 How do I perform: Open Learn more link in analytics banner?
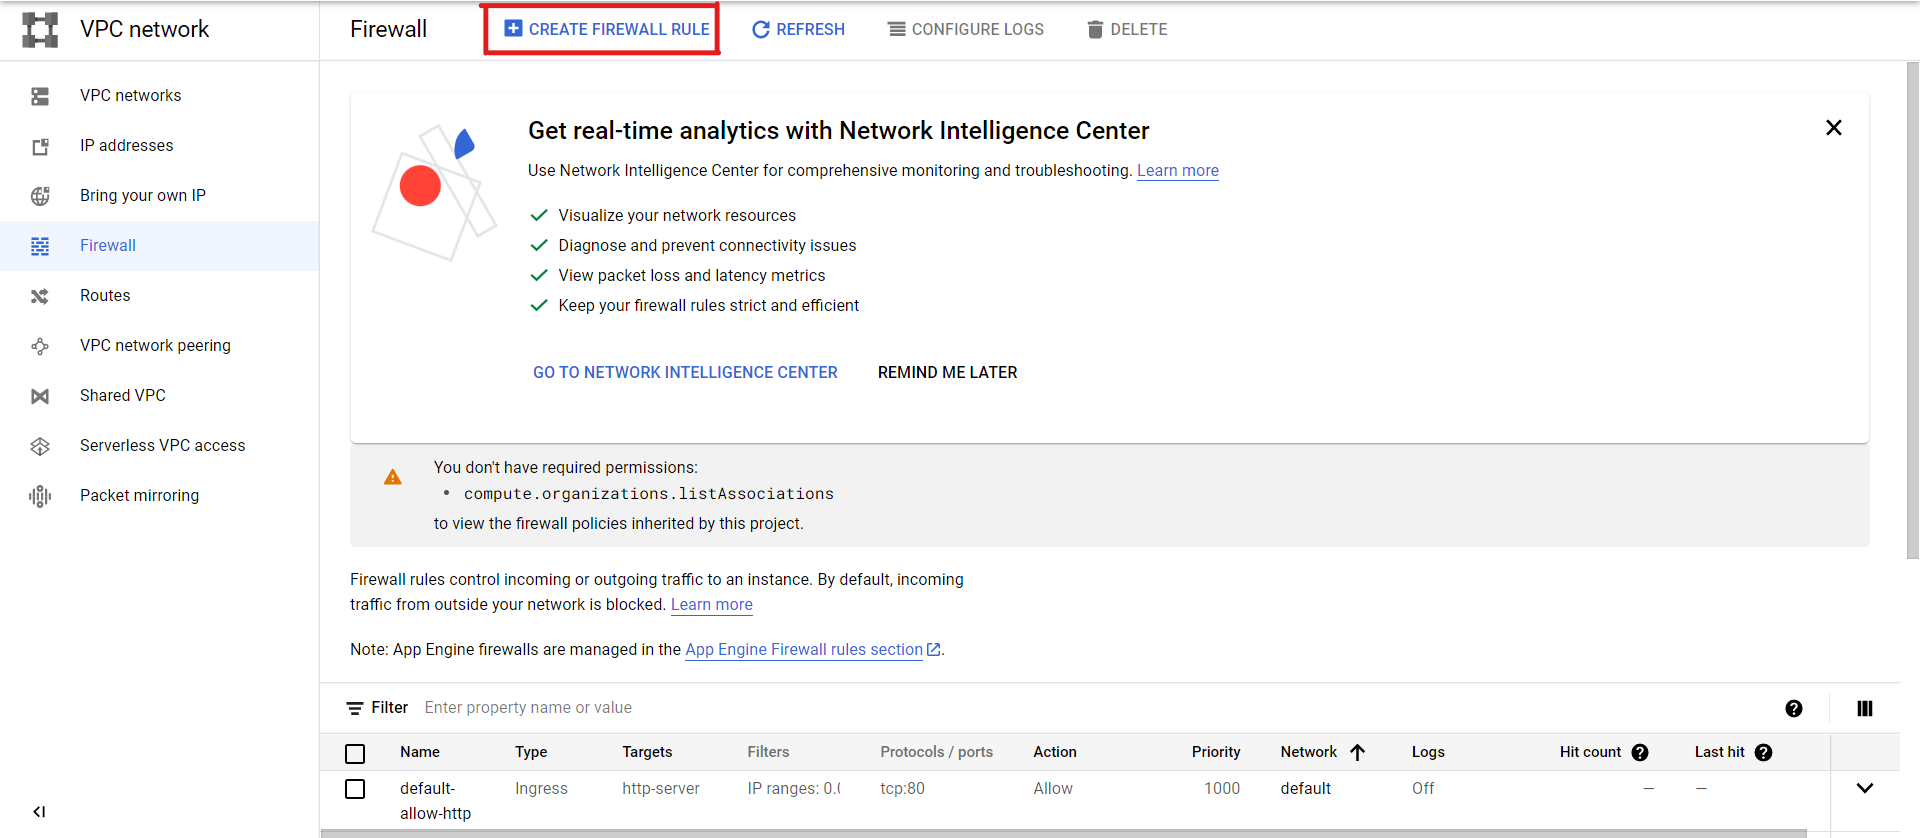[x=1178, y=170]
